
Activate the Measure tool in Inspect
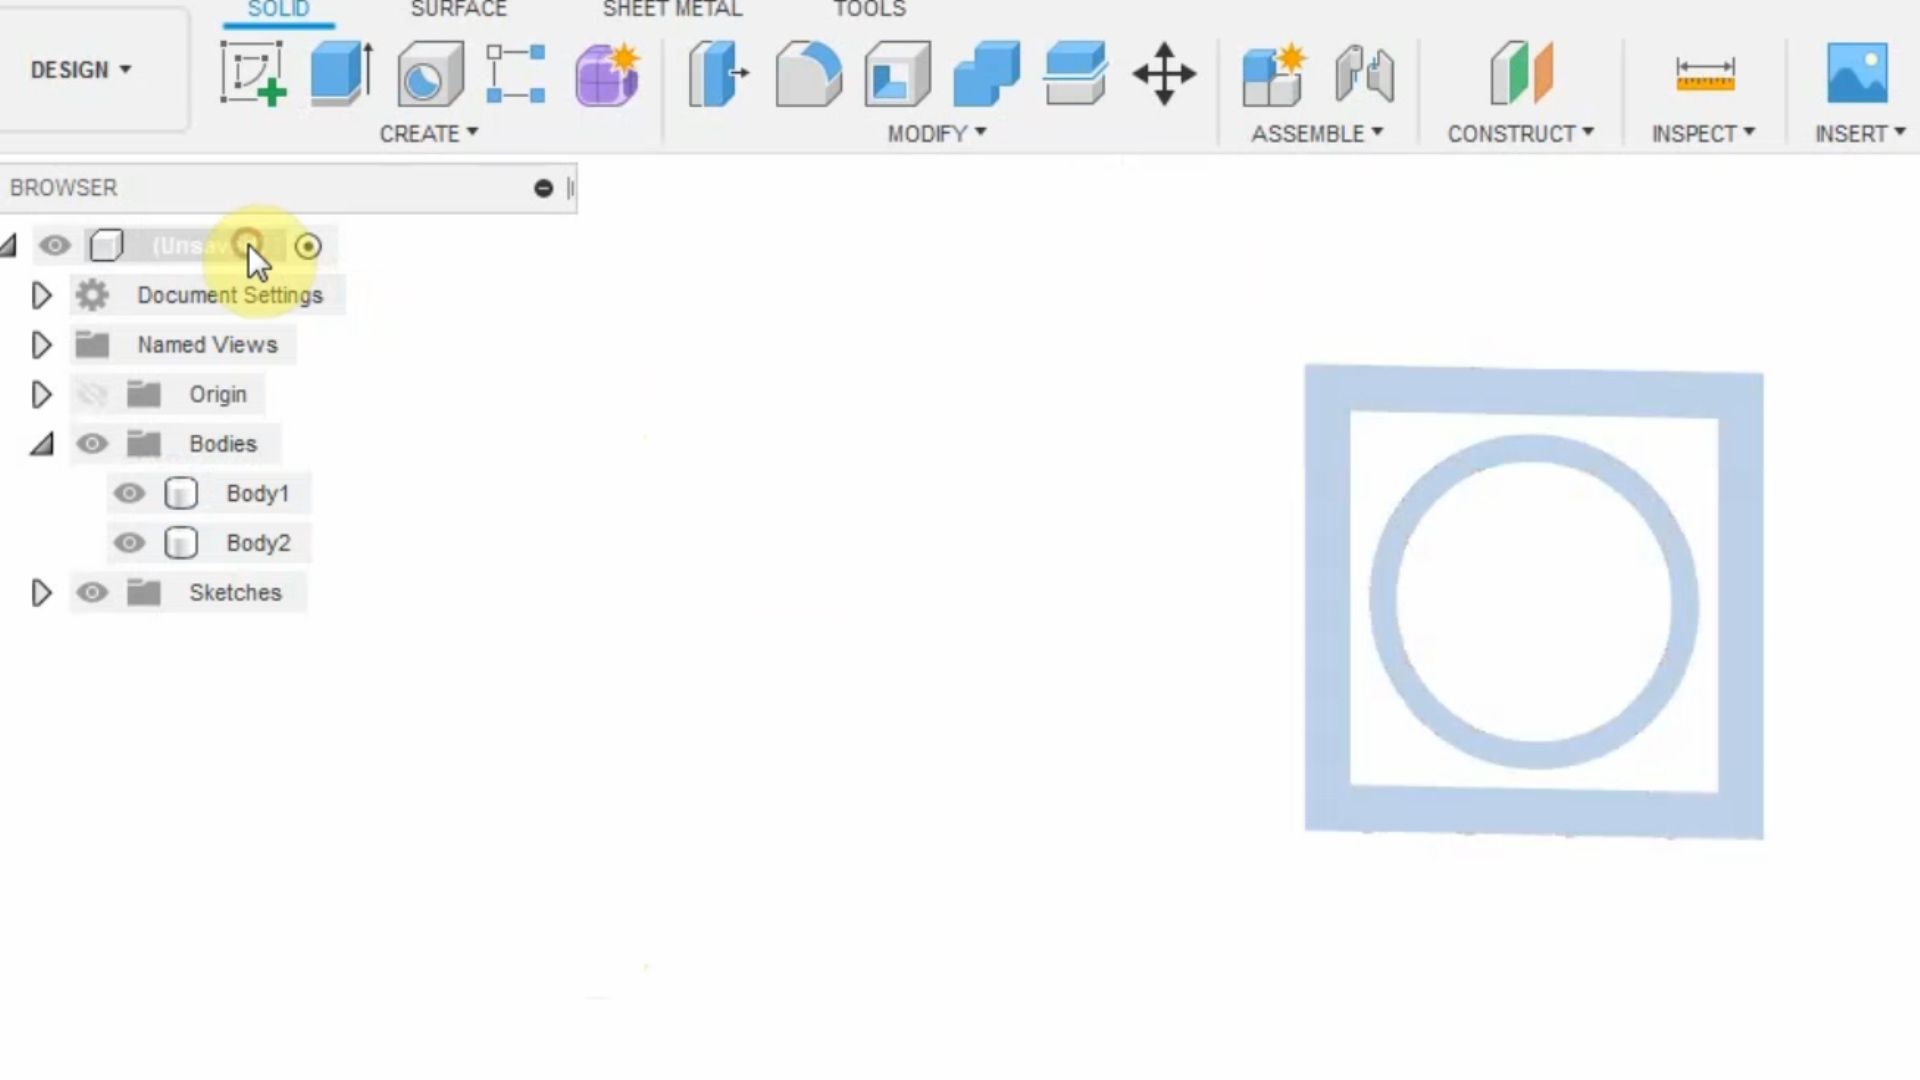(1705, 75)
